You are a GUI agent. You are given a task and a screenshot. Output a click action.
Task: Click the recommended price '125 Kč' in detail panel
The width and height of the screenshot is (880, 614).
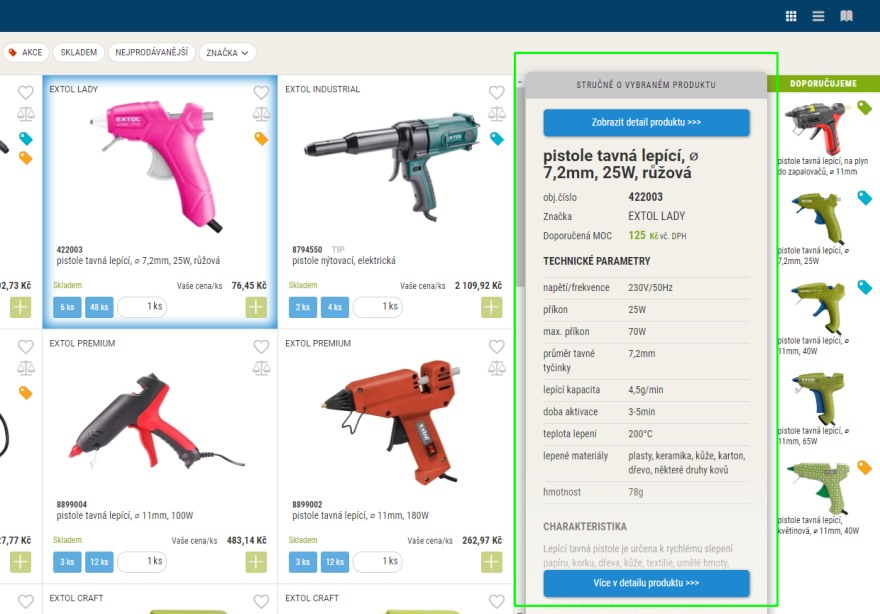pos(643,236)
